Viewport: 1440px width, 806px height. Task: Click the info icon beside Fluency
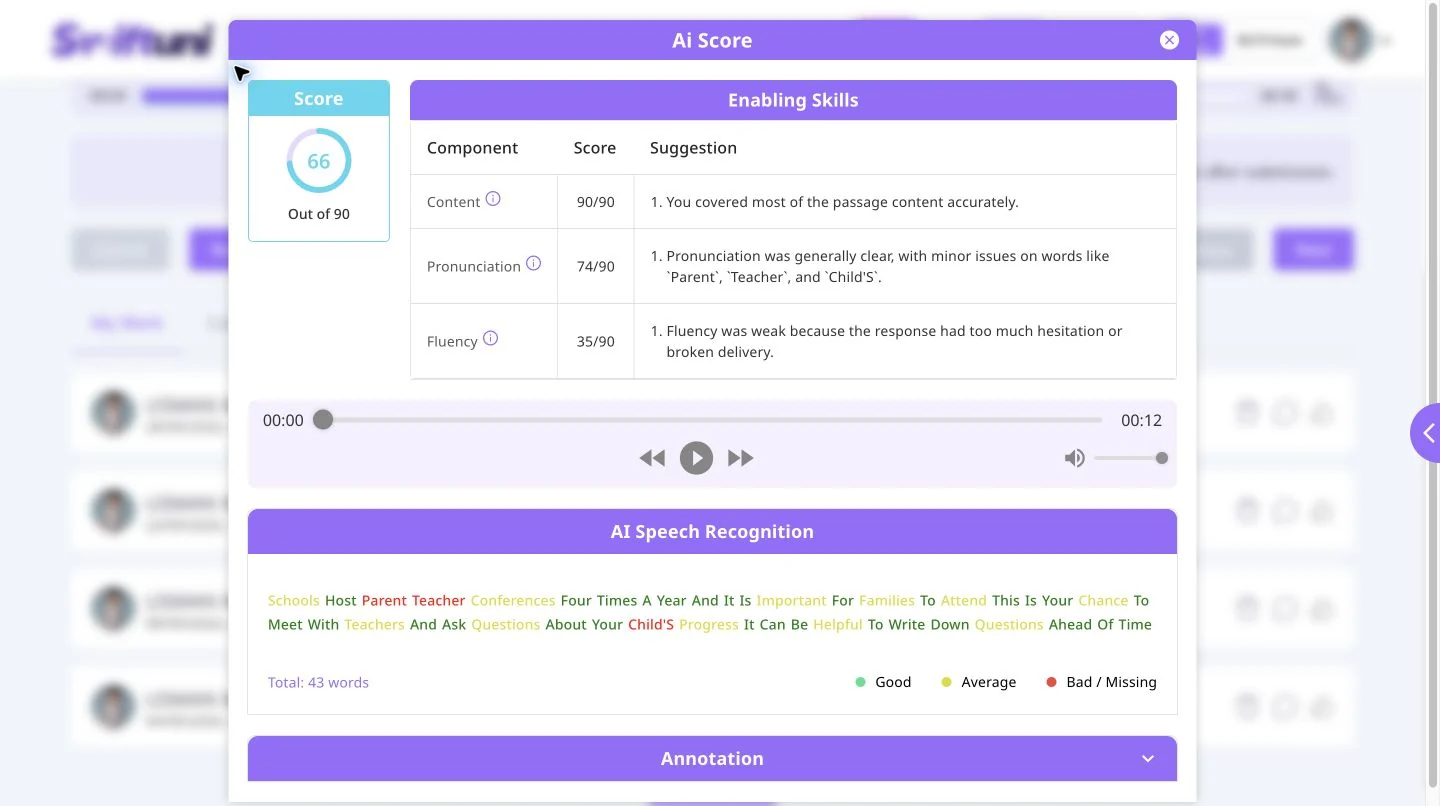coord(491,339)
